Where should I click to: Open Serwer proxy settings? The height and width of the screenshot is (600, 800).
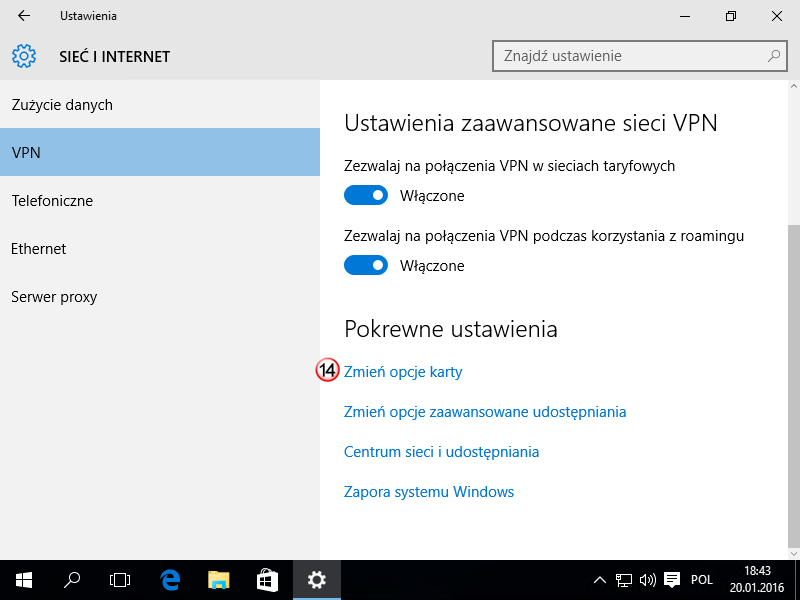point(160,296)
